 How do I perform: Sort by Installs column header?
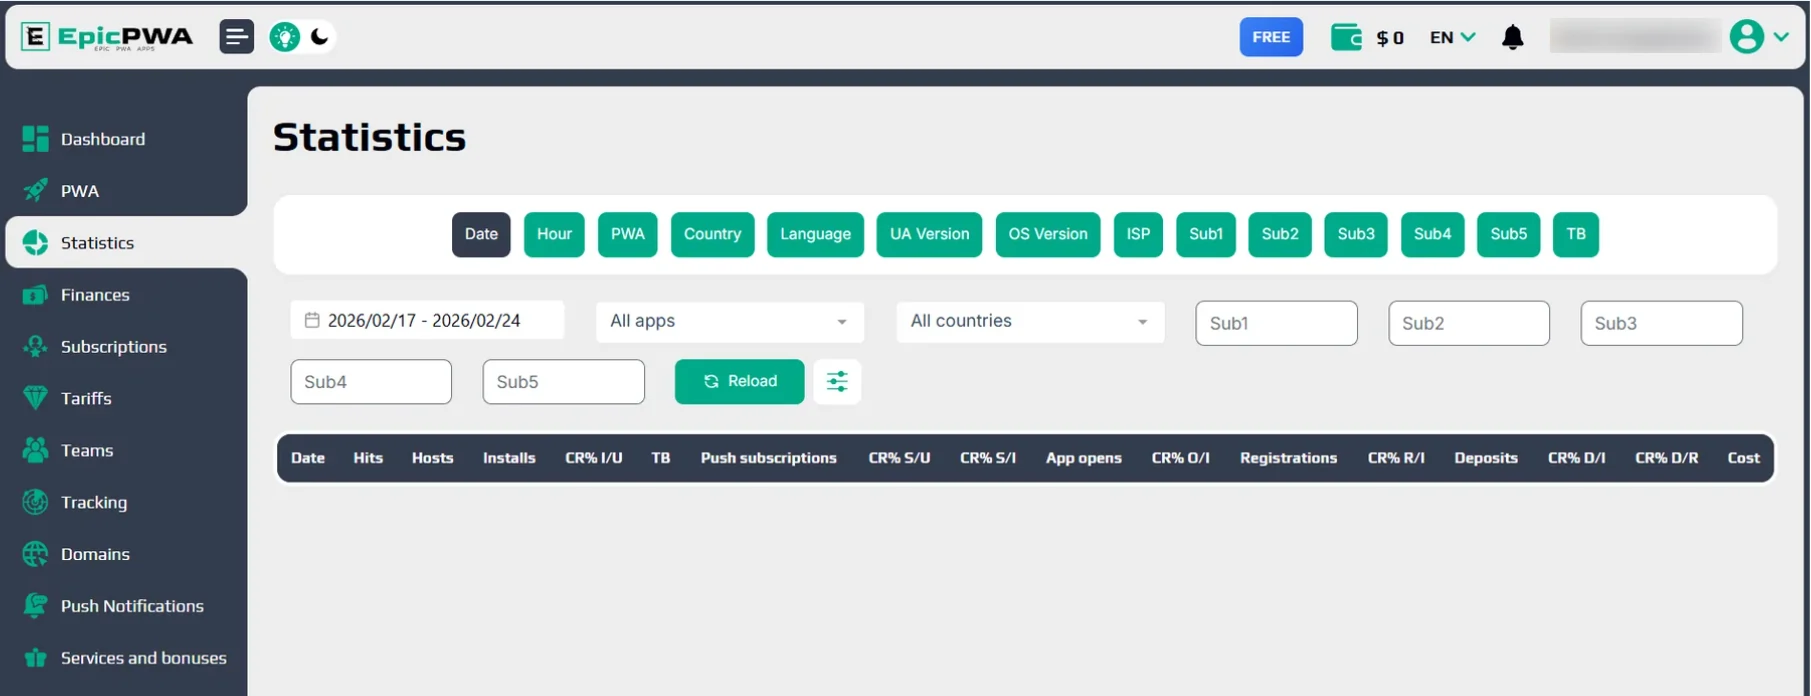[509, 458]
